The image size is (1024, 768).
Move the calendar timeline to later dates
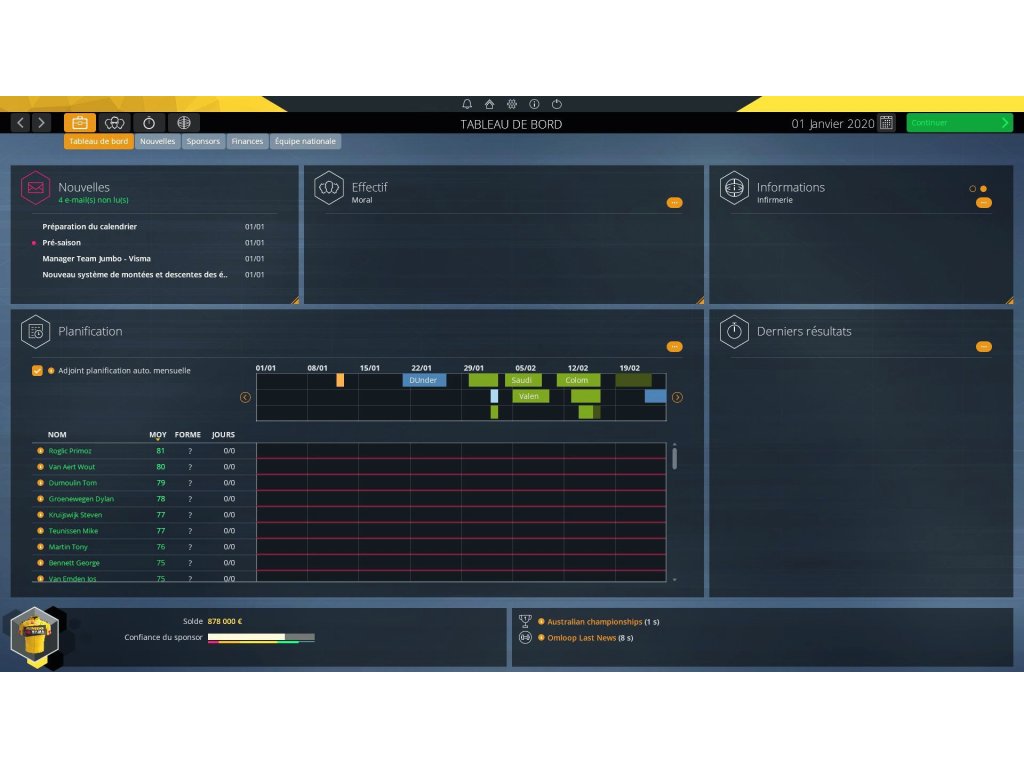coord(677,397)
